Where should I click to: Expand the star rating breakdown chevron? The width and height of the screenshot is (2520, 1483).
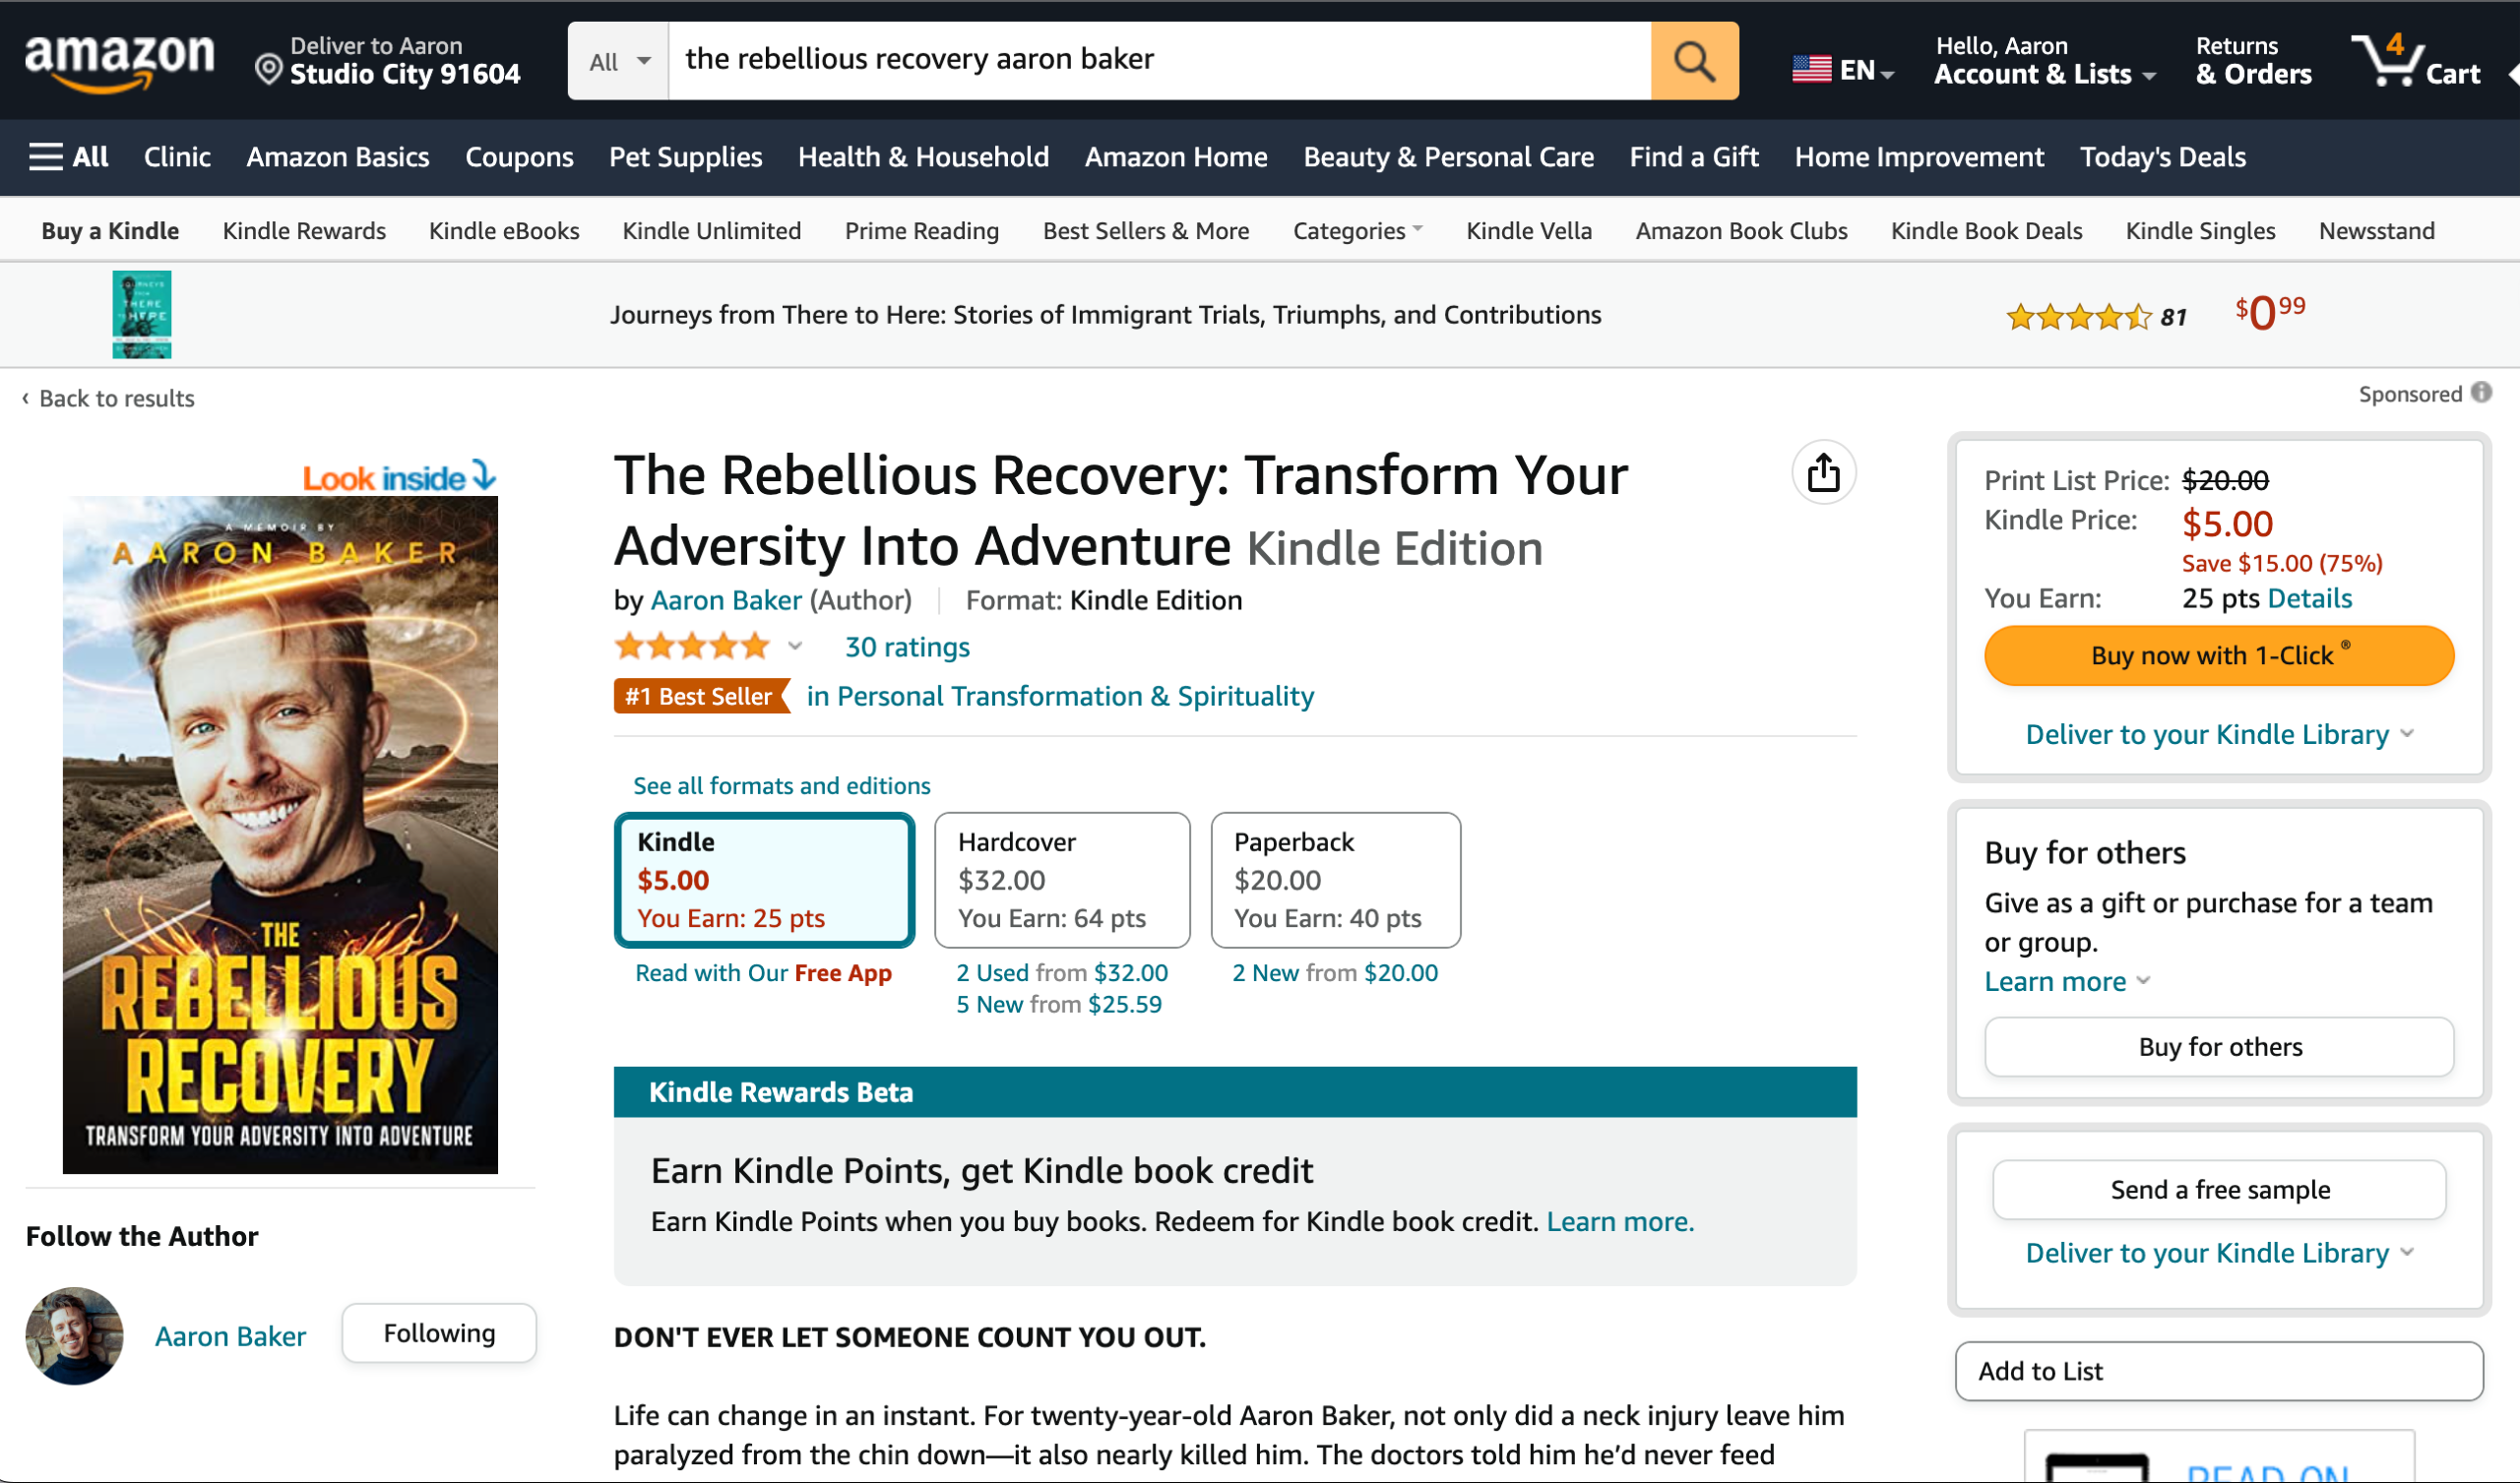(x=795, y=646)
